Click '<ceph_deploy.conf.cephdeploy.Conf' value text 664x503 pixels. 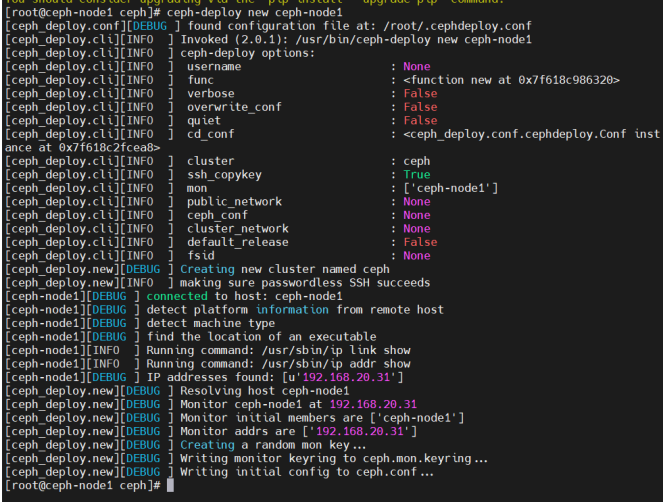515,134
